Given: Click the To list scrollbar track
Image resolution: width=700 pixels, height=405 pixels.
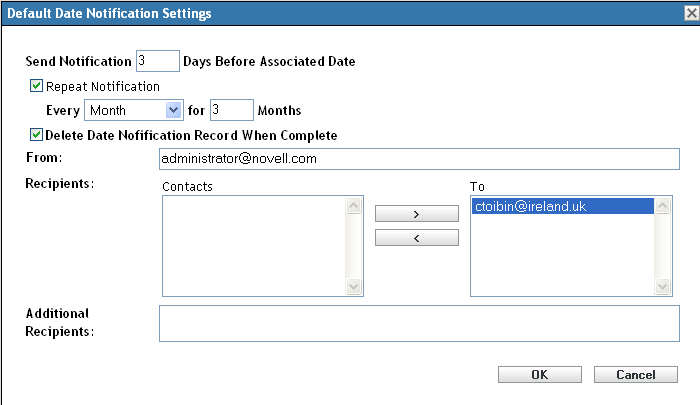Looking at the screenshot, I should (660, 245).
